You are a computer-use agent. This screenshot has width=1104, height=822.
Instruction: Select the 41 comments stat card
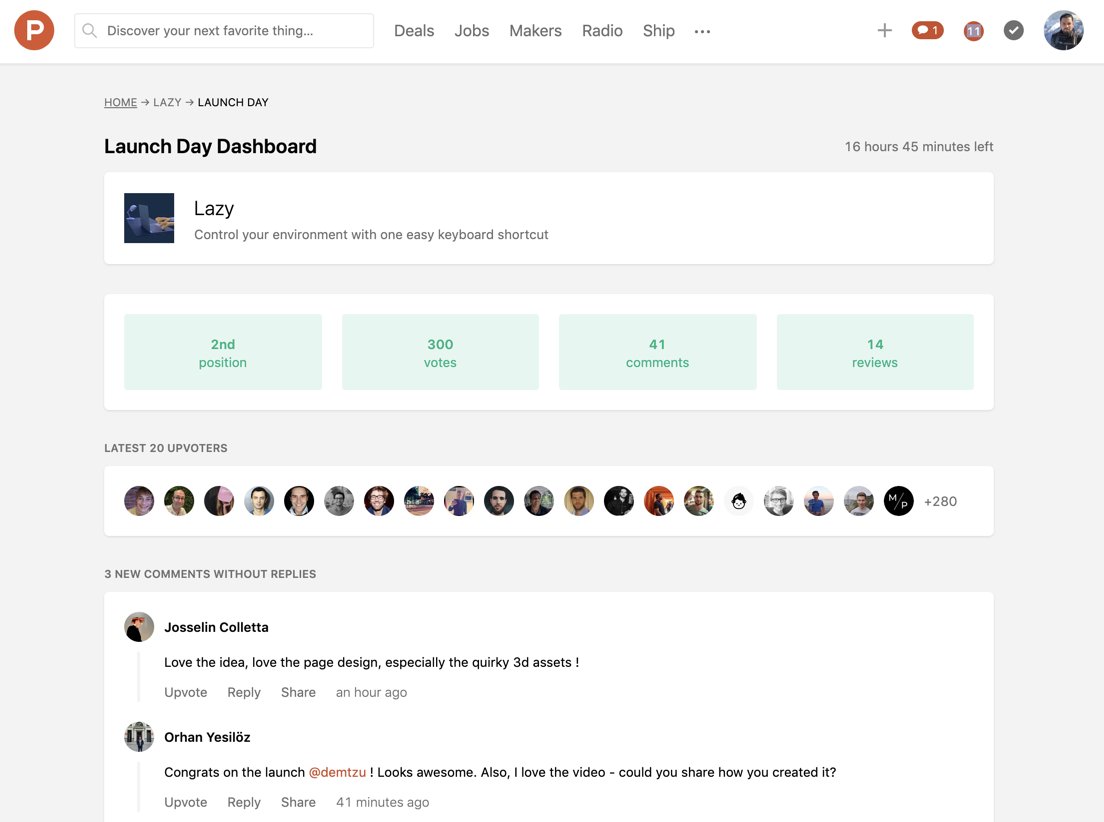[x=658, y=352]
